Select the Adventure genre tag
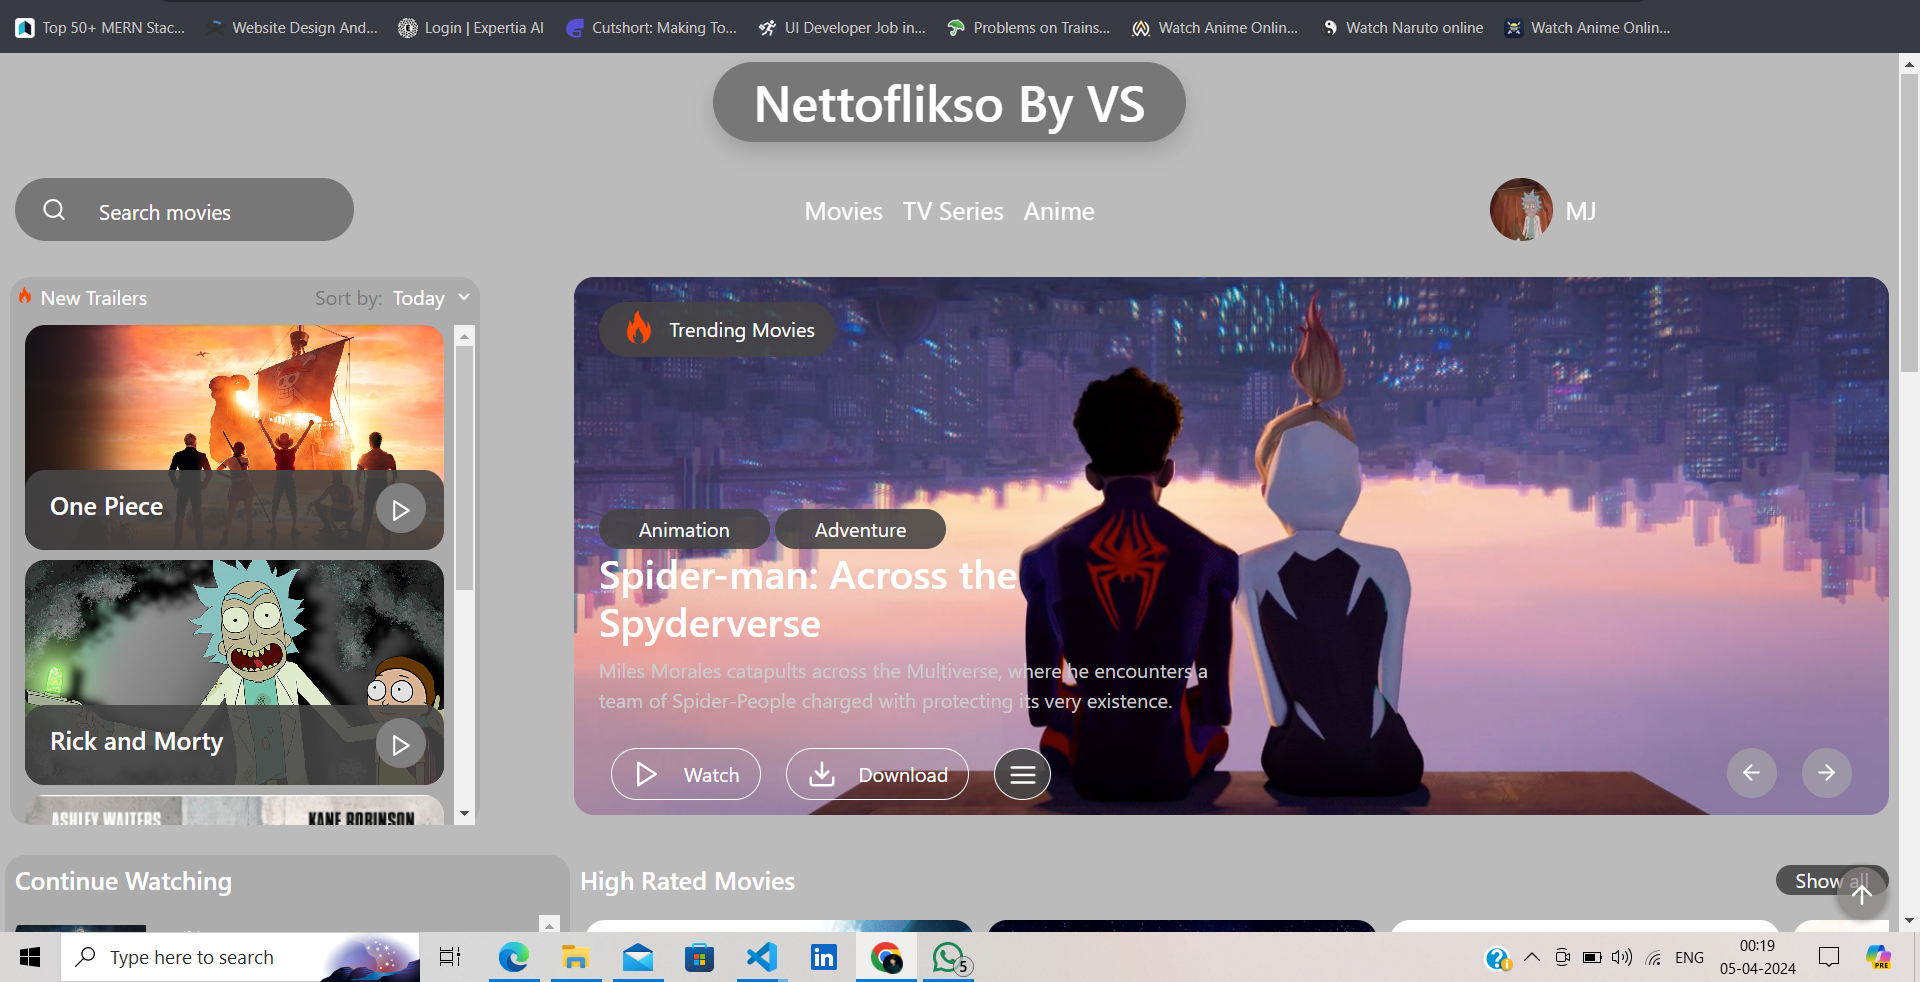This screenshot has height=982, width=1920. [x=860, y=530]
